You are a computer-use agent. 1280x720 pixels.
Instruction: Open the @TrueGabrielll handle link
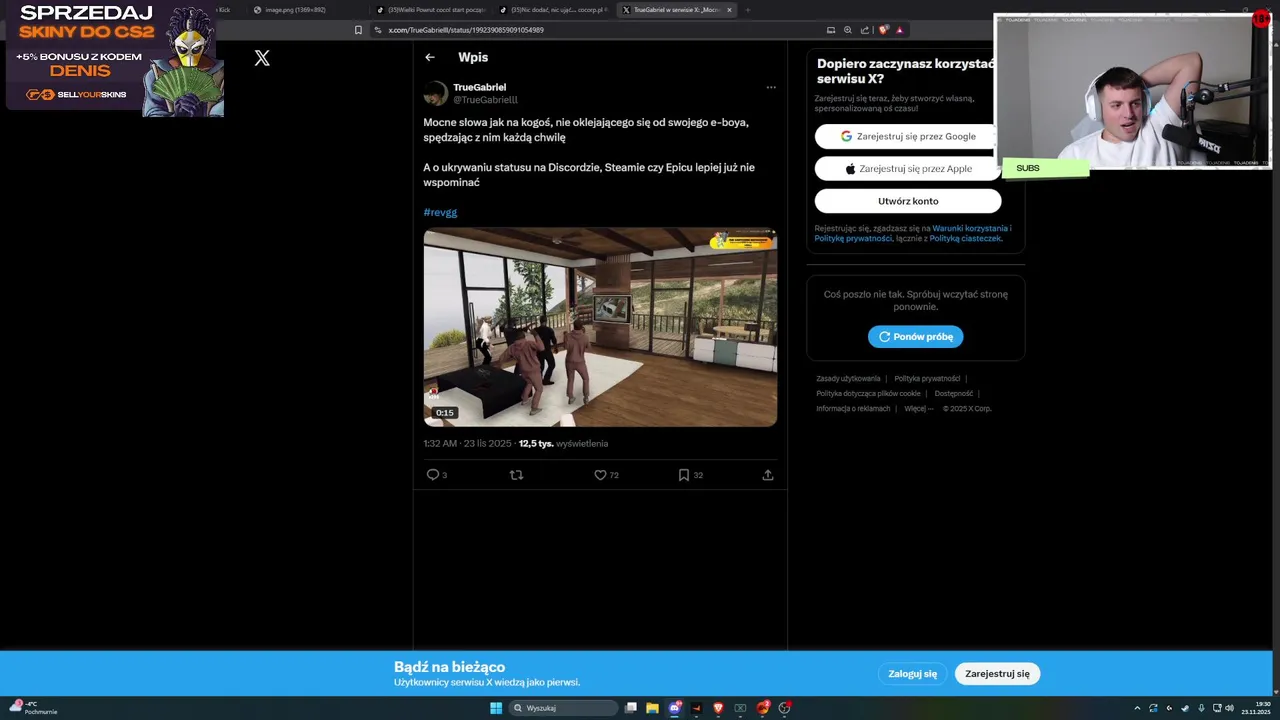point(485,100)
